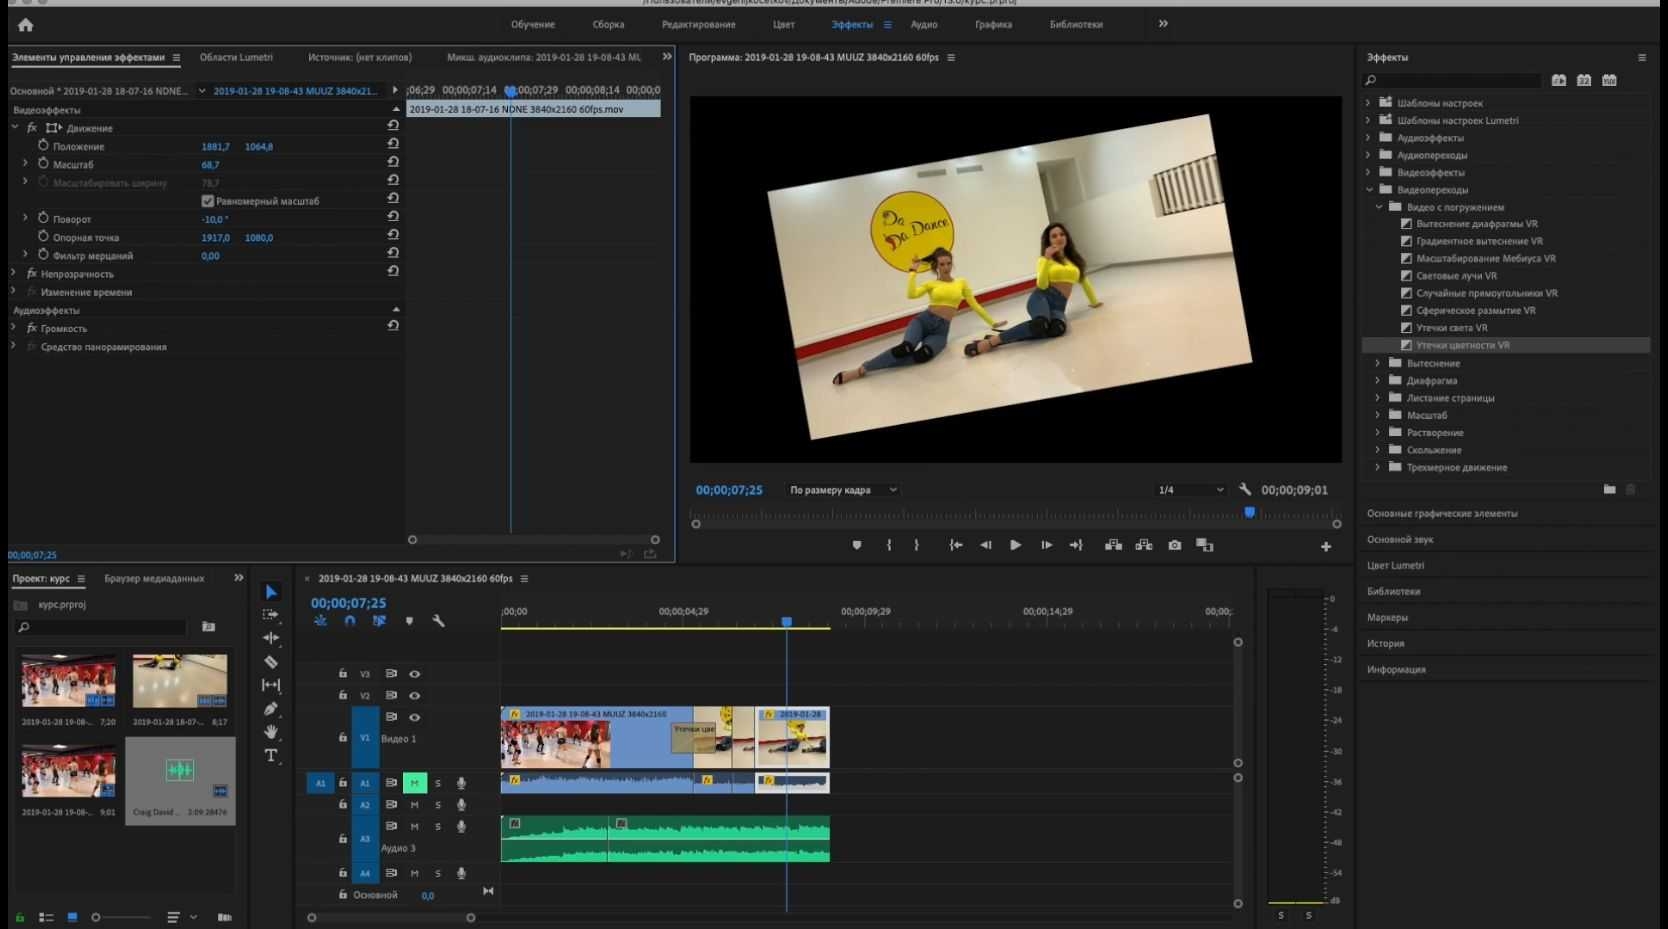Open the zoom level dropdown По размеру кадра

843,490
